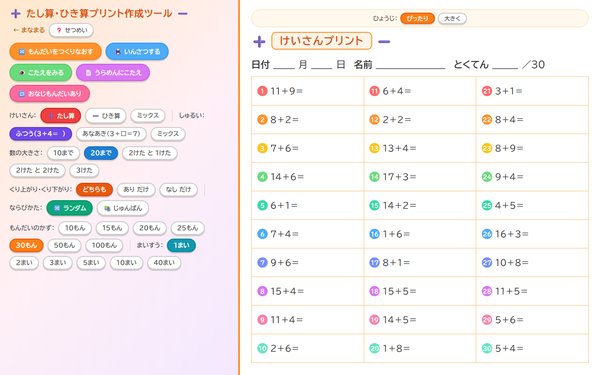Set number size to 2けた と 1けた
The height and width of the screenshot is (375, 600).
pos(150,153)
